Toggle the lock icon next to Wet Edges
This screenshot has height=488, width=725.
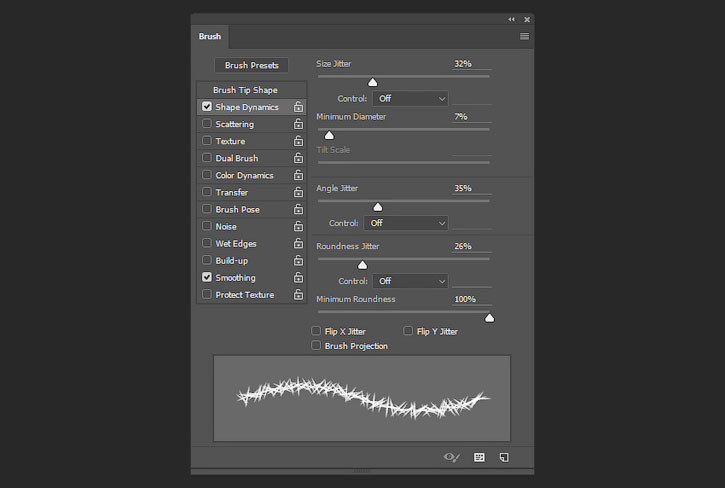pyautogui.click(x=298, y=244)
